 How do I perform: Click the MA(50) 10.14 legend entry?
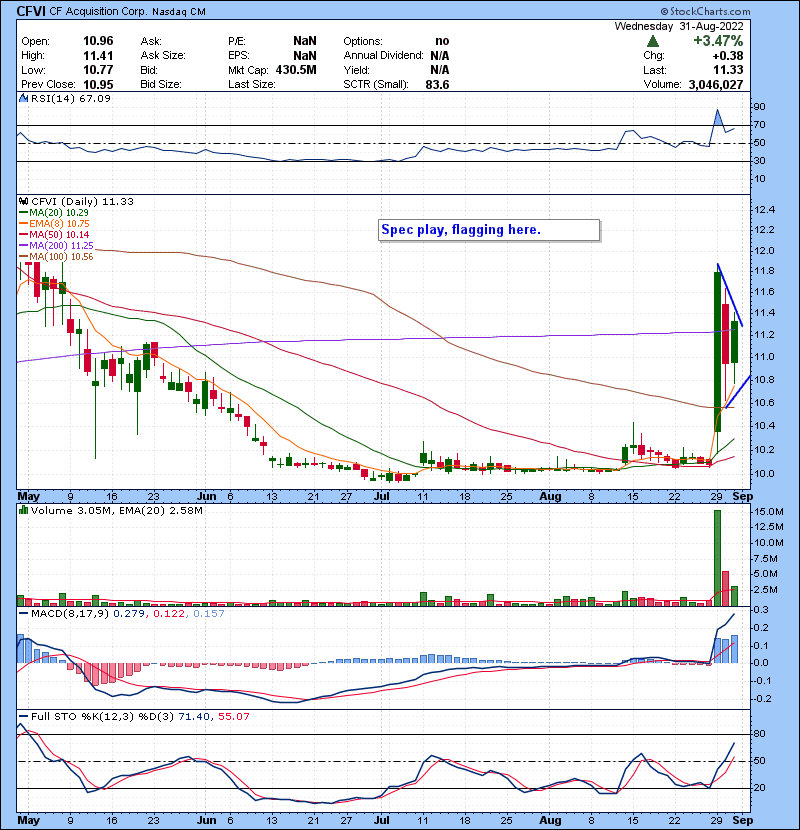coord(54,234)
